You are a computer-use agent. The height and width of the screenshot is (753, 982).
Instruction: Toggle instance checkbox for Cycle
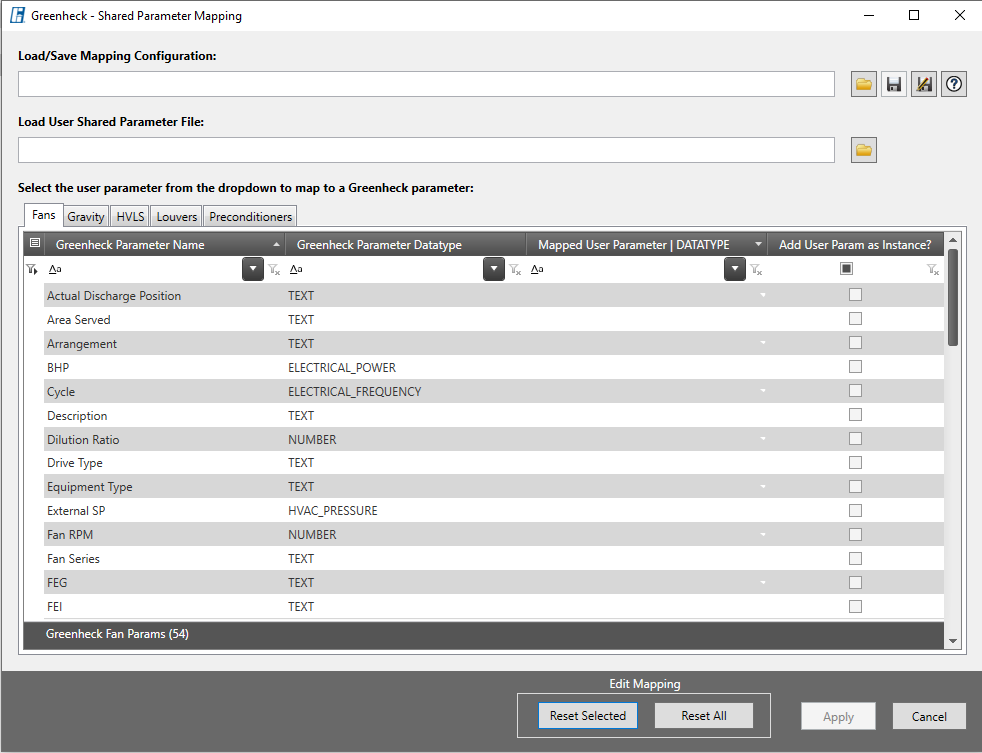click(x=855, y=391)
